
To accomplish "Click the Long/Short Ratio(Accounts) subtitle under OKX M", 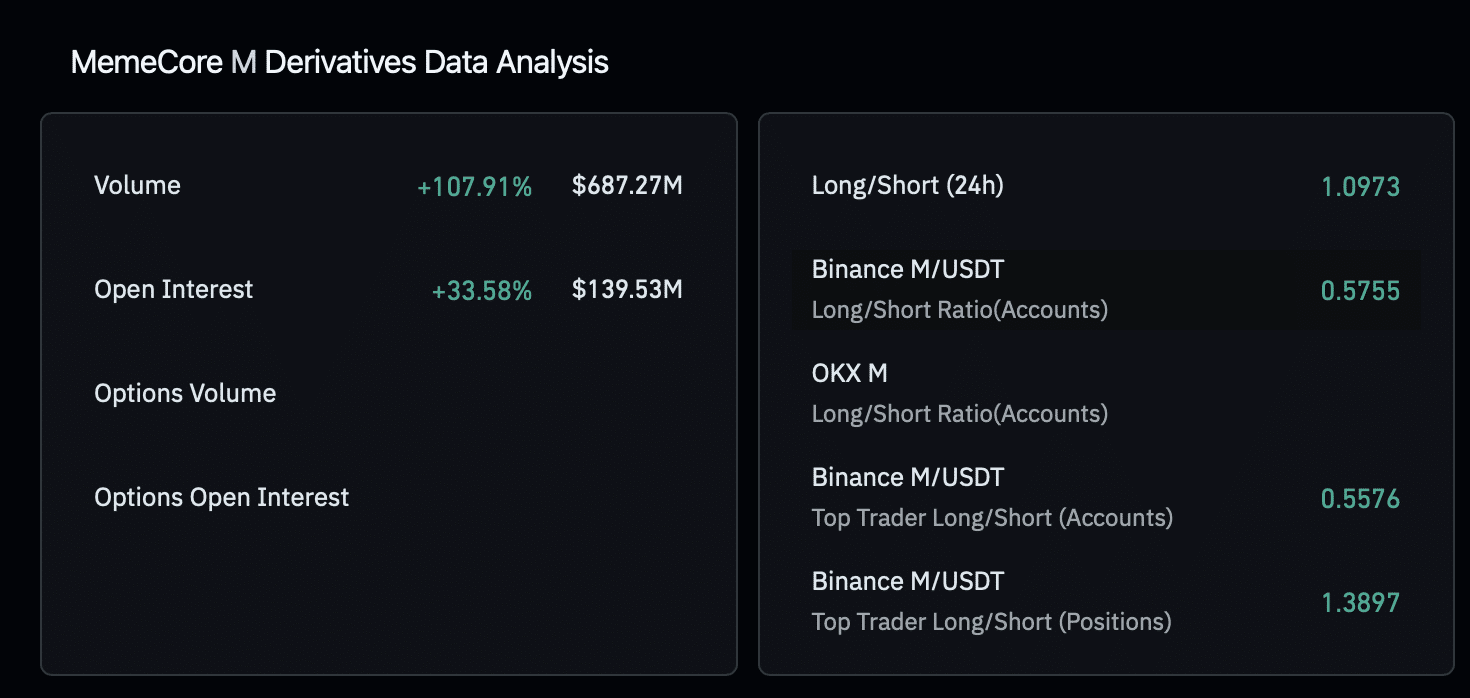I will (959, 413).
